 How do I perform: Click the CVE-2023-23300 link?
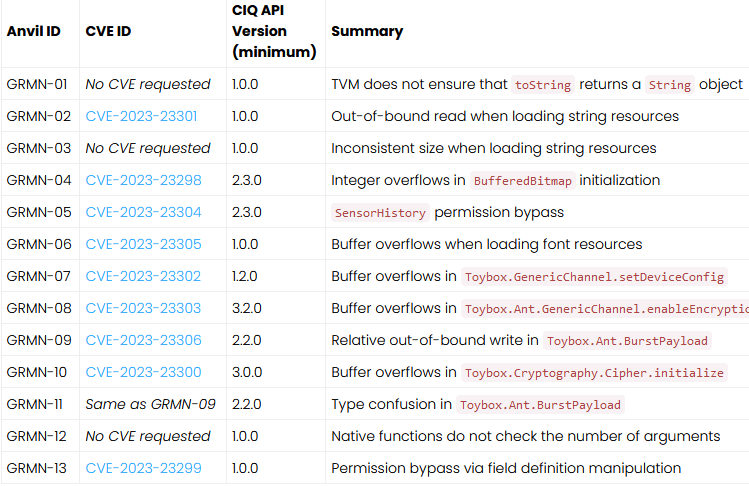pyautogui.click(x=143, y=372)
